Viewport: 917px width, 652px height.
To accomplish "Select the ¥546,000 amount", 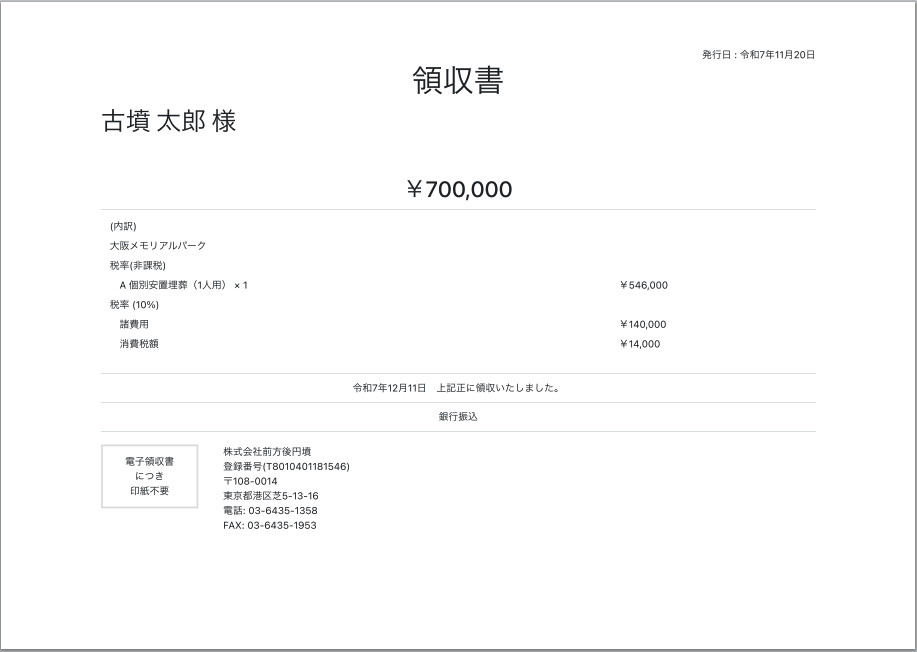I will click(644, 284).
